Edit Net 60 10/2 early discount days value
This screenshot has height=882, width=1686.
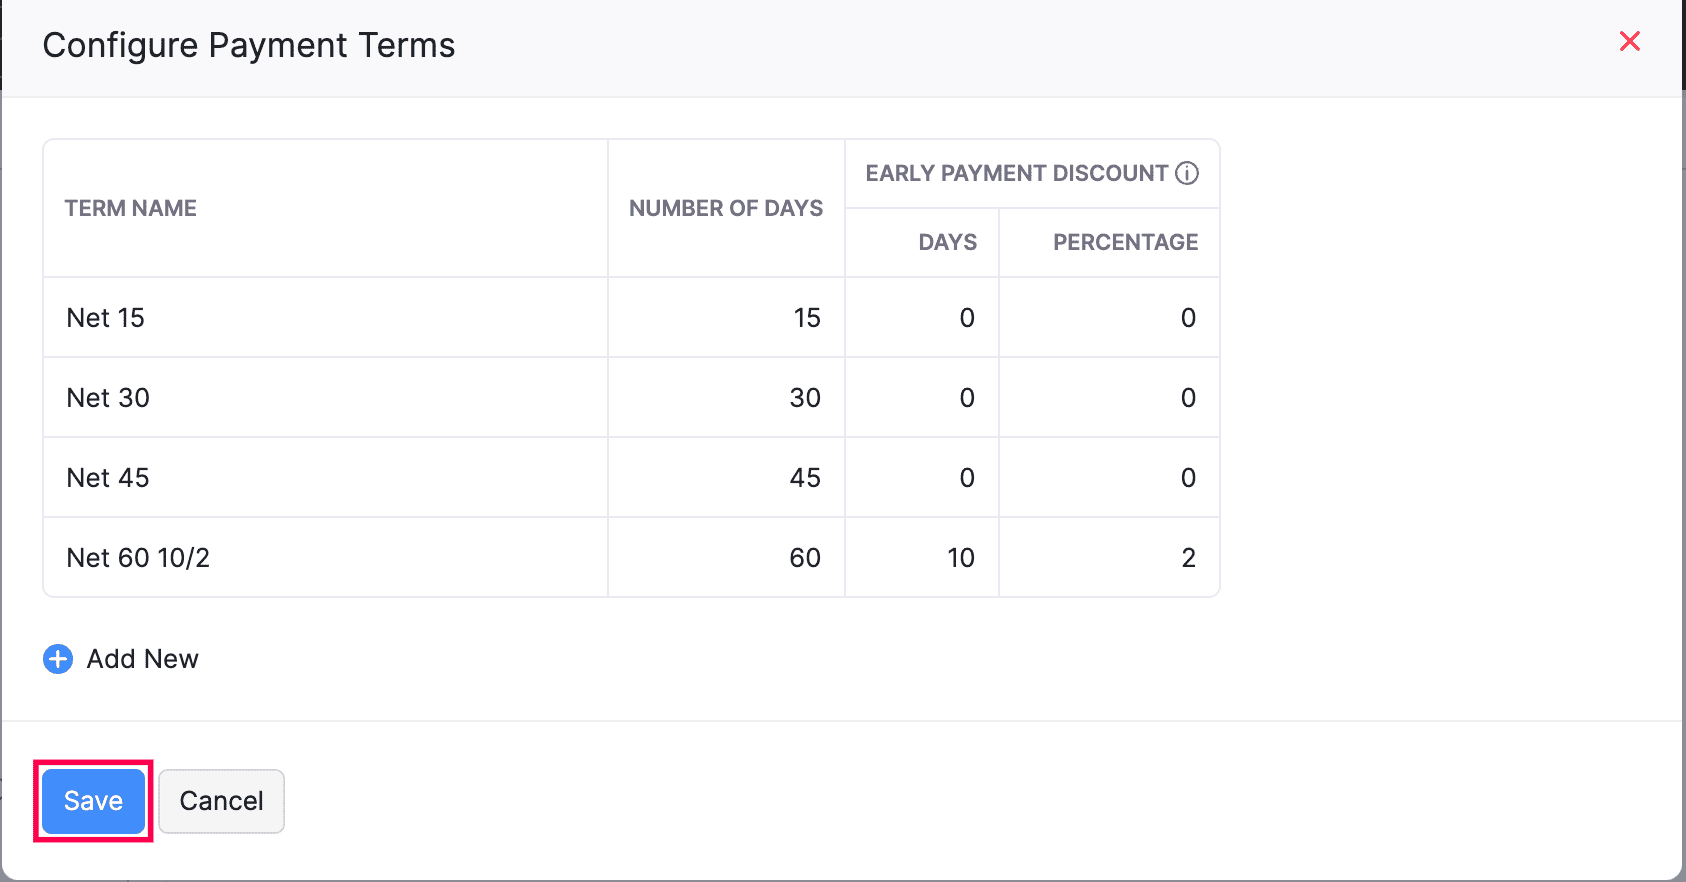coord(922,558)
